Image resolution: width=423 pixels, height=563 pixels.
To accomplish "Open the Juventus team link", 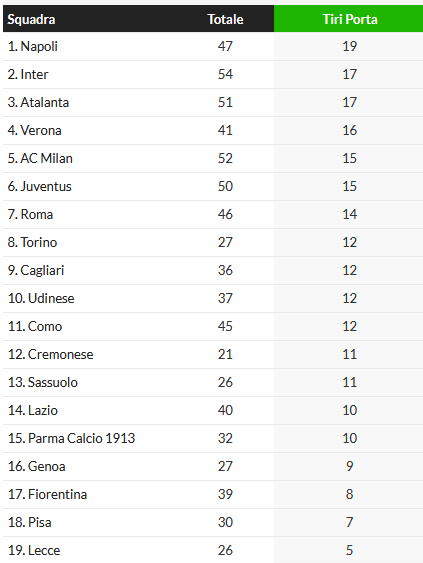I will [x=46, y=186].
